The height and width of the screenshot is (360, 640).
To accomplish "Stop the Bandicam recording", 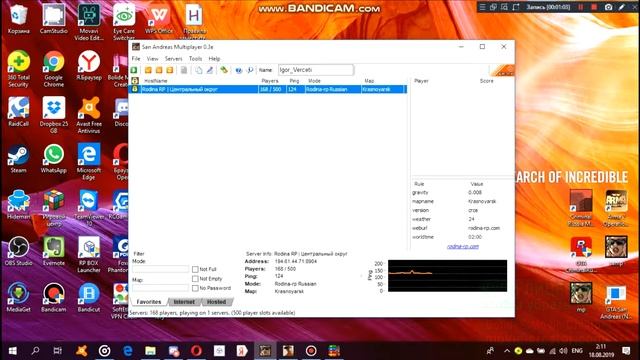I will click(x=594, y=7).
